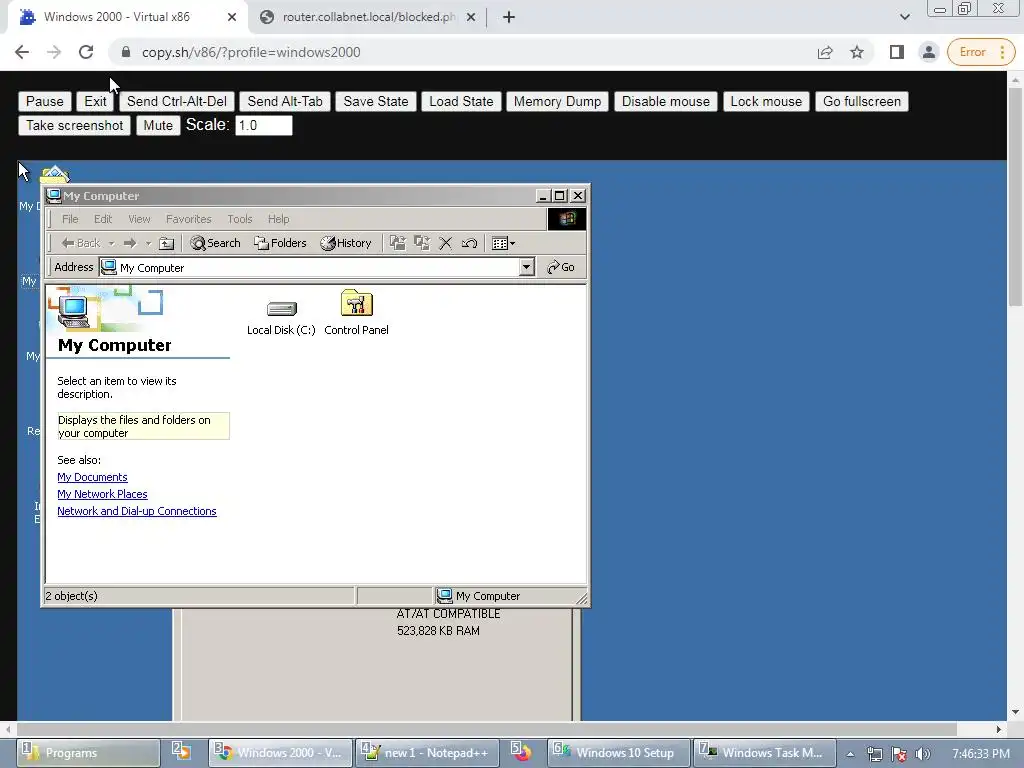Screen dimensions: 1024x768
Task: Toggle the Lock mouse button
Action: point(766,101)
